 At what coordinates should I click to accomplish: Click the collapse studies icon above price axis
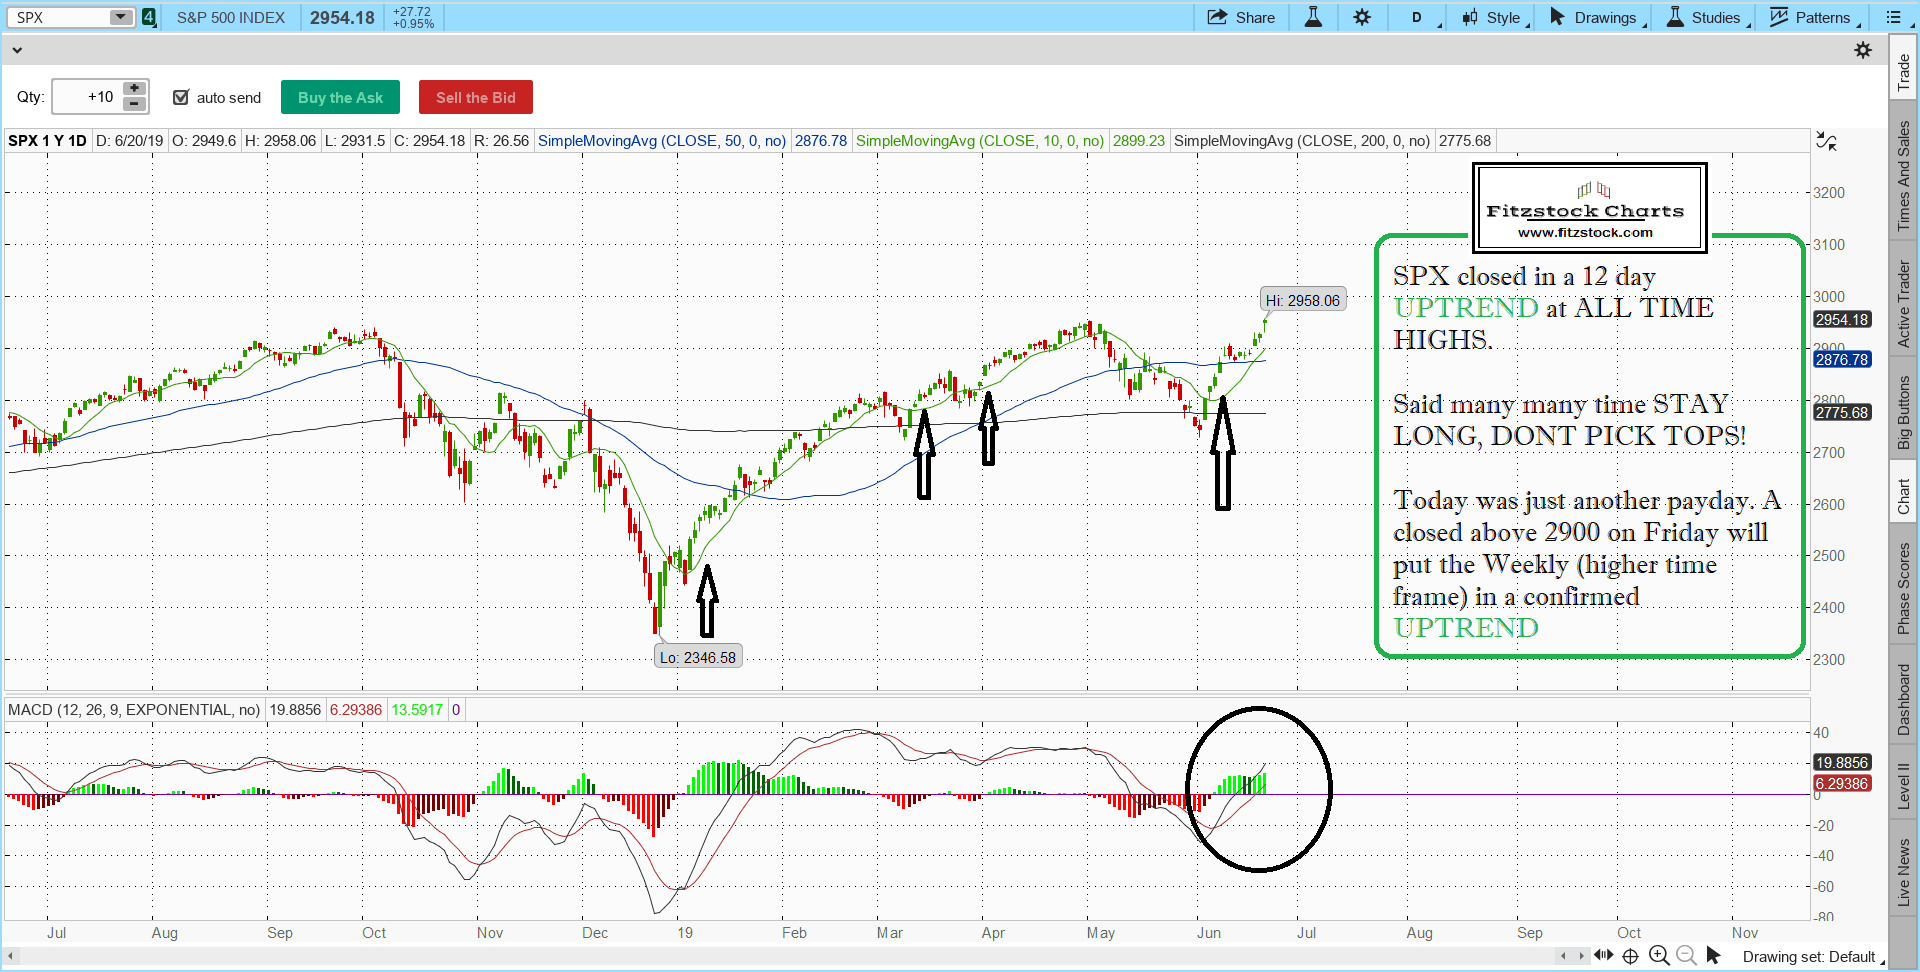click(1826, 142)
